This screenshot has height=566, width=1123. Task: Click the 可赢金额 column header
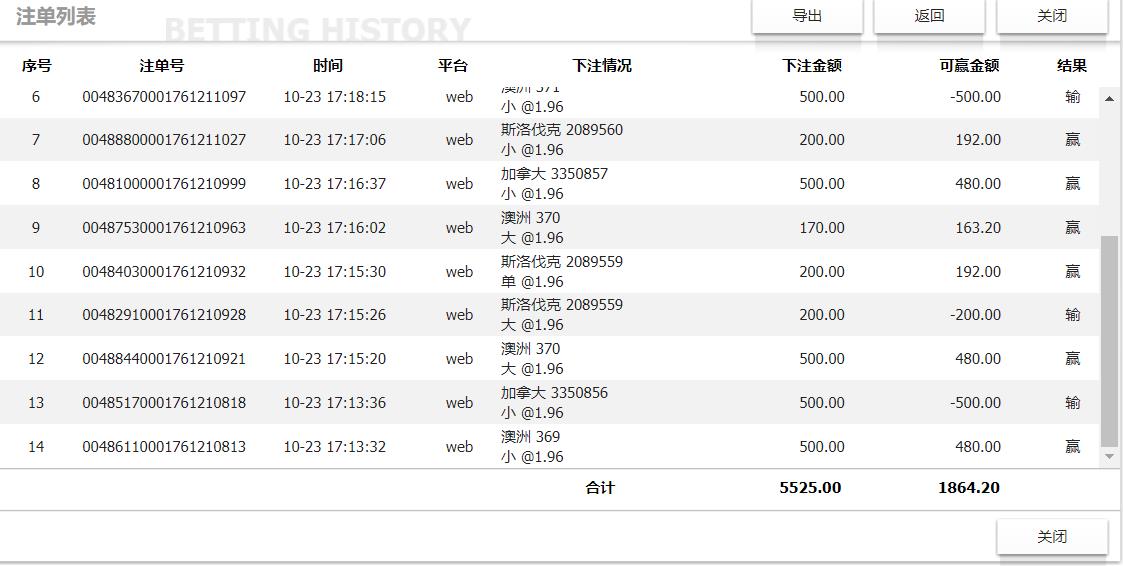pyautogui.click(x=969, y=66)
